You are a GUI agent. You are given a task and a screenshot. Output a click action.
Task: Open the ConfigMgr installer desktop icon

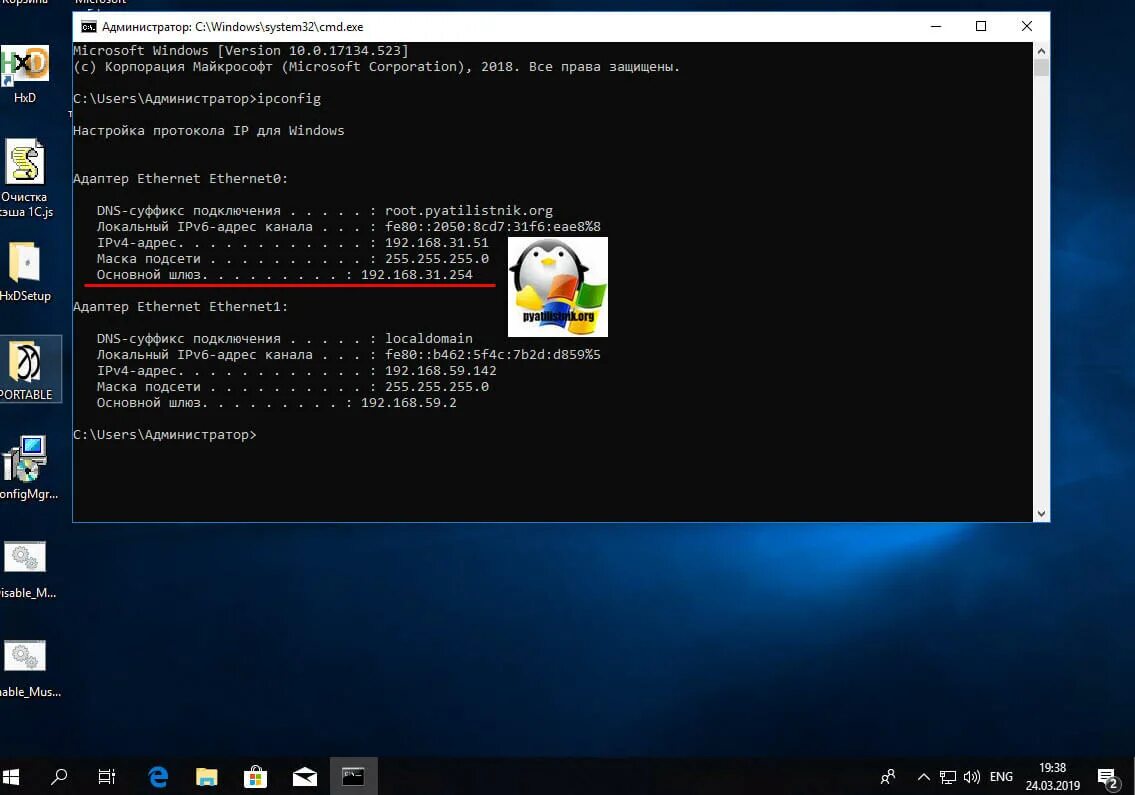click(28, 467)
